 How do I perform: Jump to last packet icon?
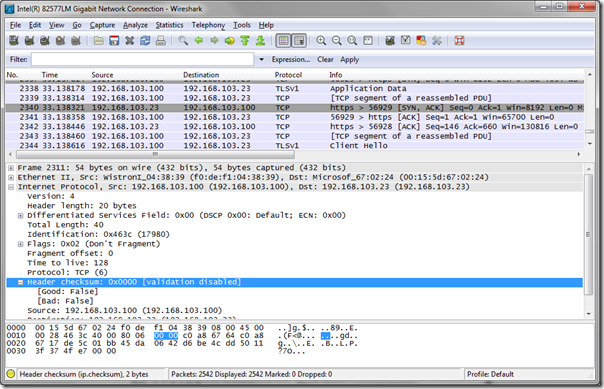tap(260, 40)
